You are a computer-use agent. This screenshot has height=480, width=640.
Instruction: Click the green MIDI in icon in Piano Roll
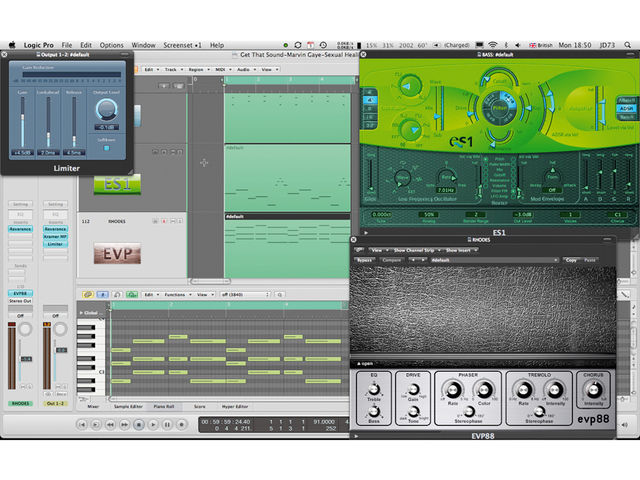point(132,294)
